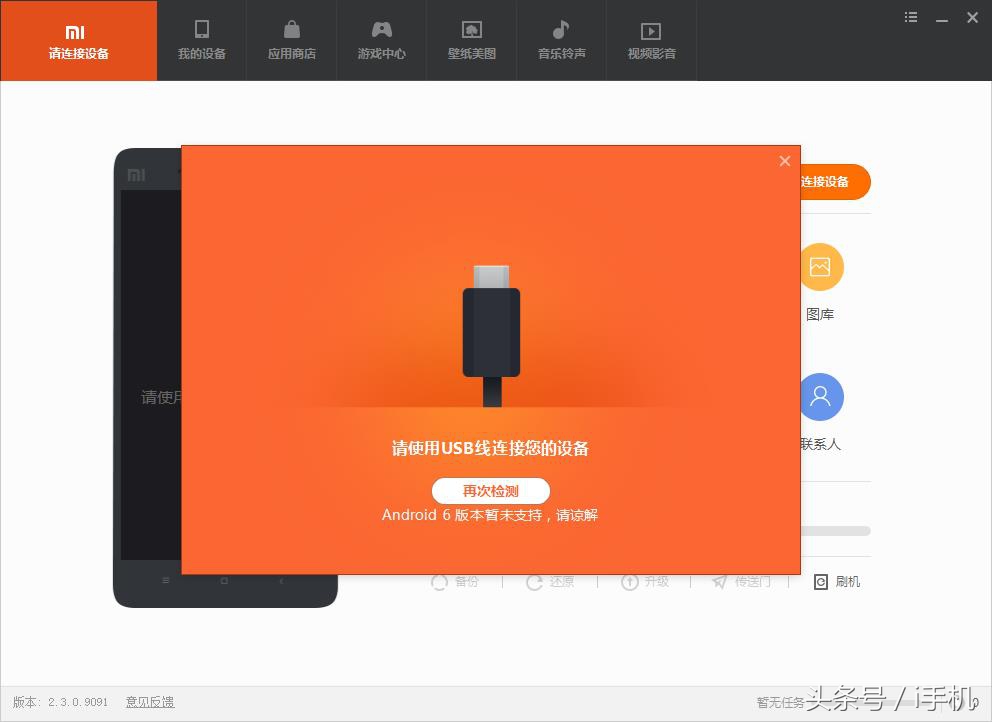Open the 联系人 (Contacts) panel icon
992x722 pixels.
click(821, 397)
